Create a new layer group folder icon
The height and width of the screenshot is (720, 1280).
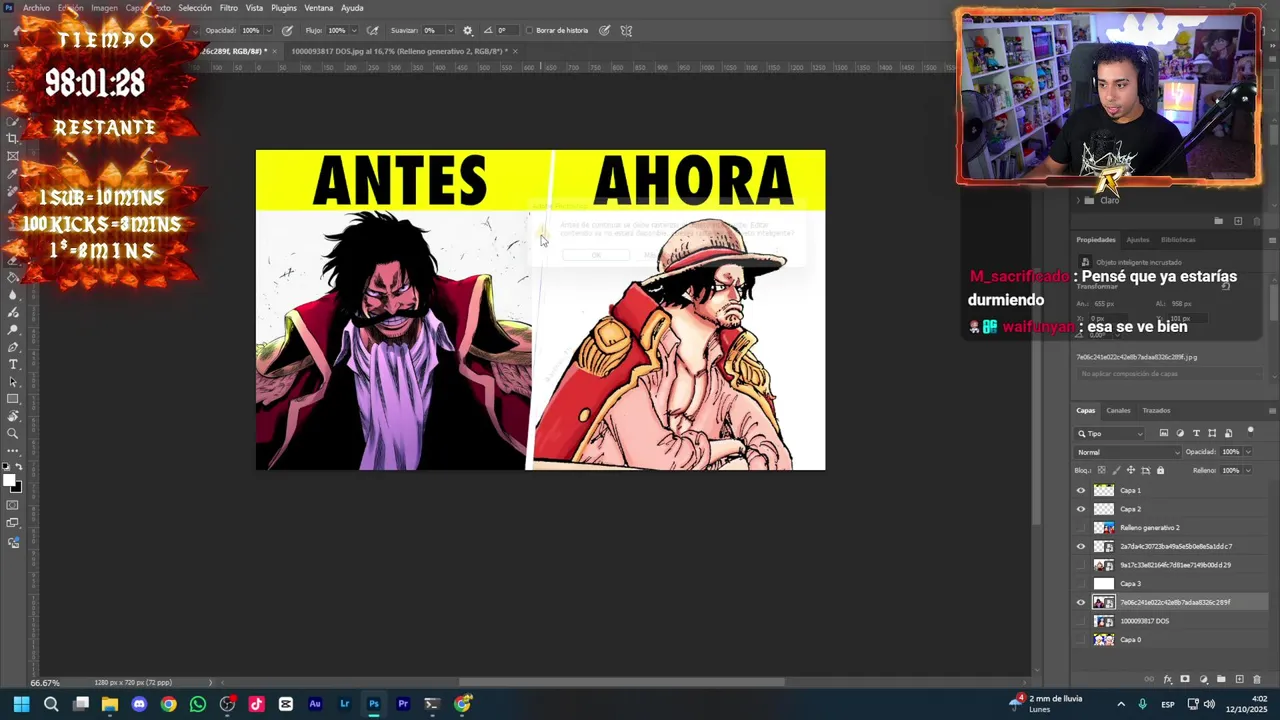click(1221, 680)
